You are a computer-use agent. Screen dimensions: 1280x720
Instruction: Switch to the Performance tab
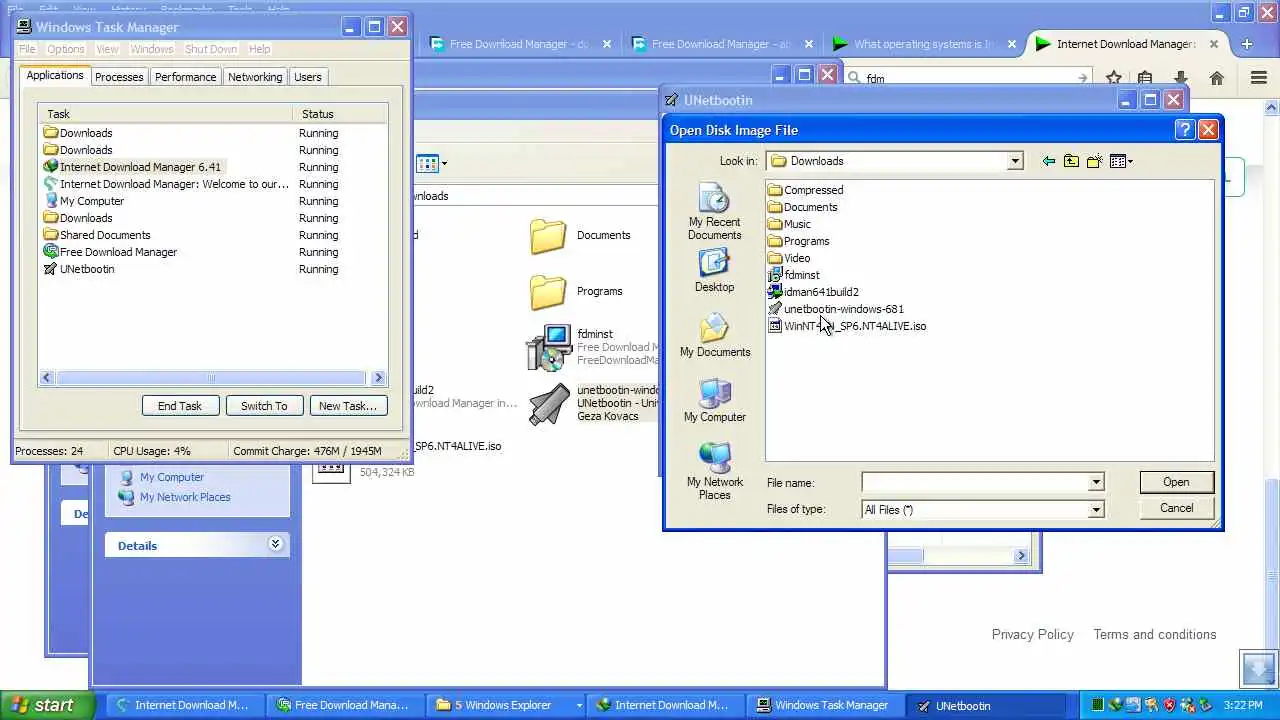click(x=185, y=77)
